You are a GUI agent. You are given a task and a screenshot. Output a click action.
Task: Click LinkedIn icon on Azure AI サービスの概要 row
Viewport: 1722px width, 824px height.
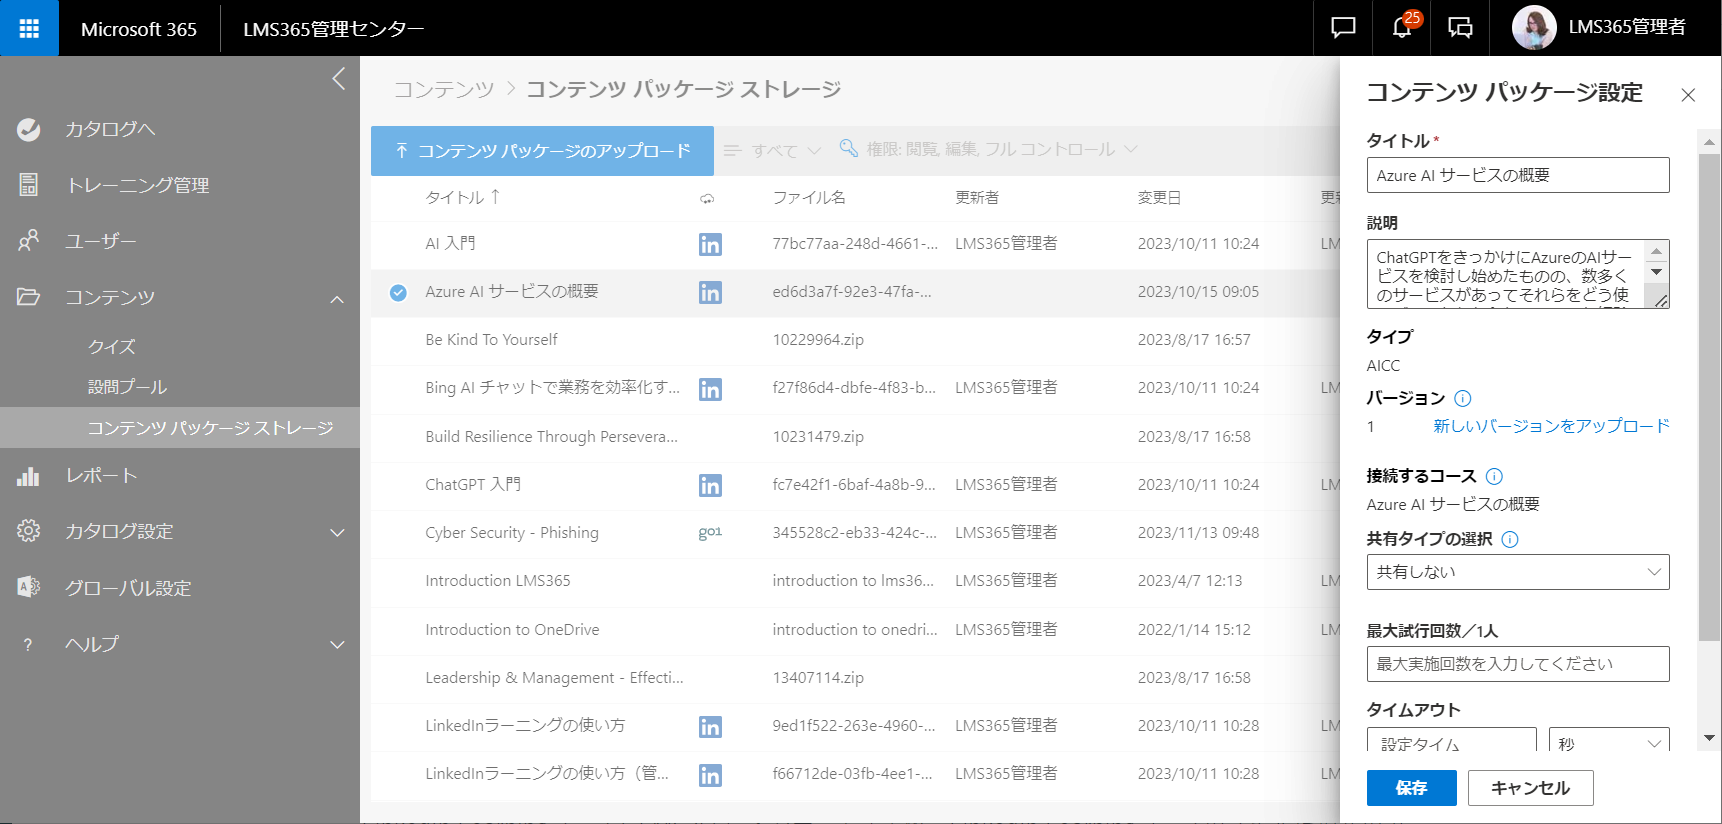pyautogui.click(x=710, y=292)
